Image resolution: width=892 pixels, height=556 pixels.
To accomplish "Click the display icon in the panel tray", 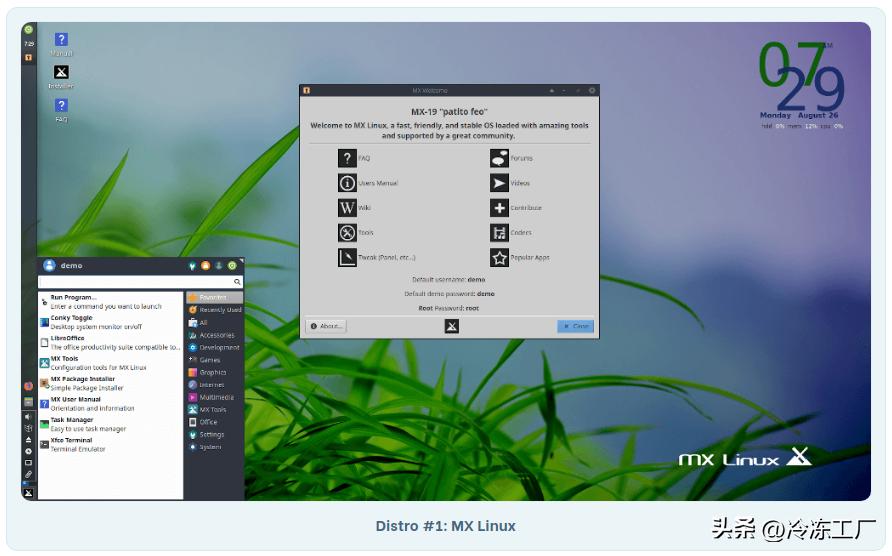I will 28,463.
